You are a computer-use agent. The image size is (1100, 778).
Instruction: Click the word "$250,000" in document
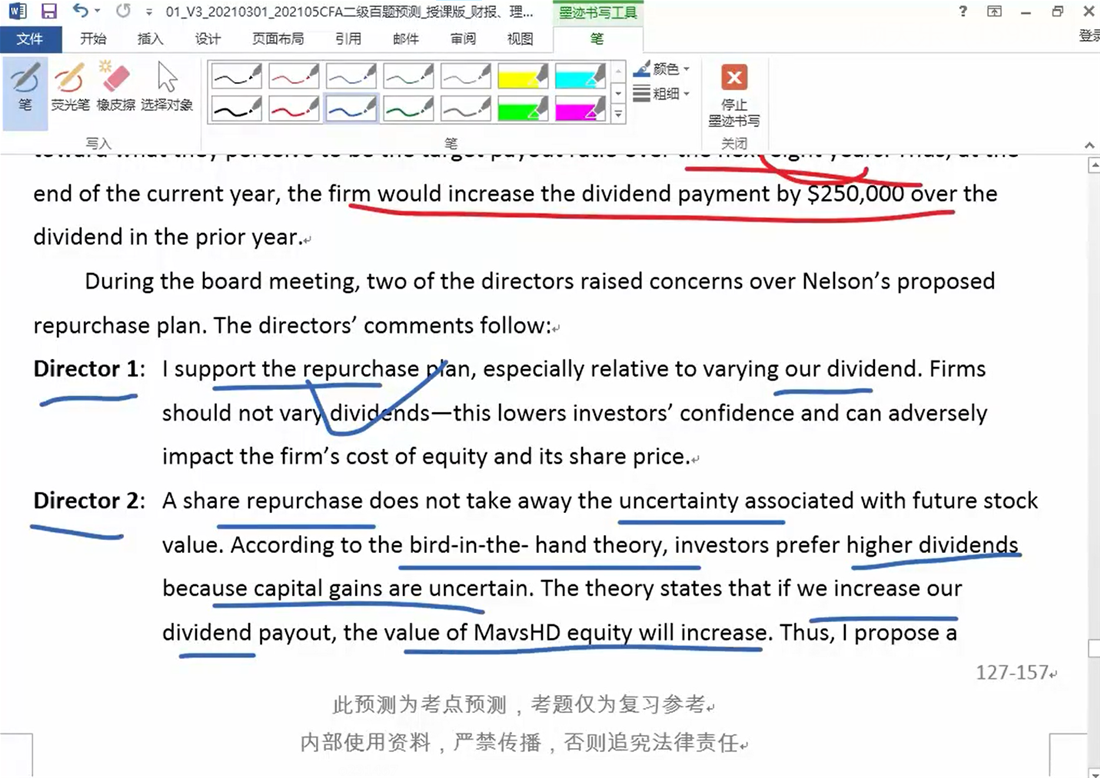tap(857, 194)
